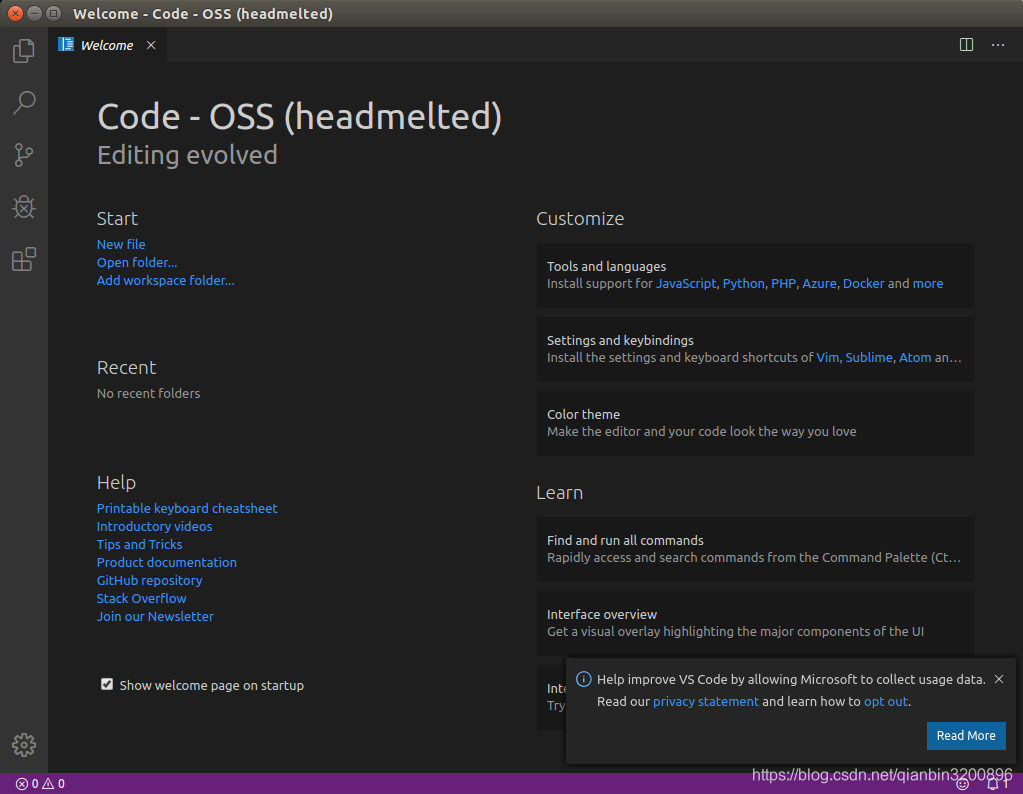Install Azure support link
The image size is (1023, 794).
click(819, 284)
